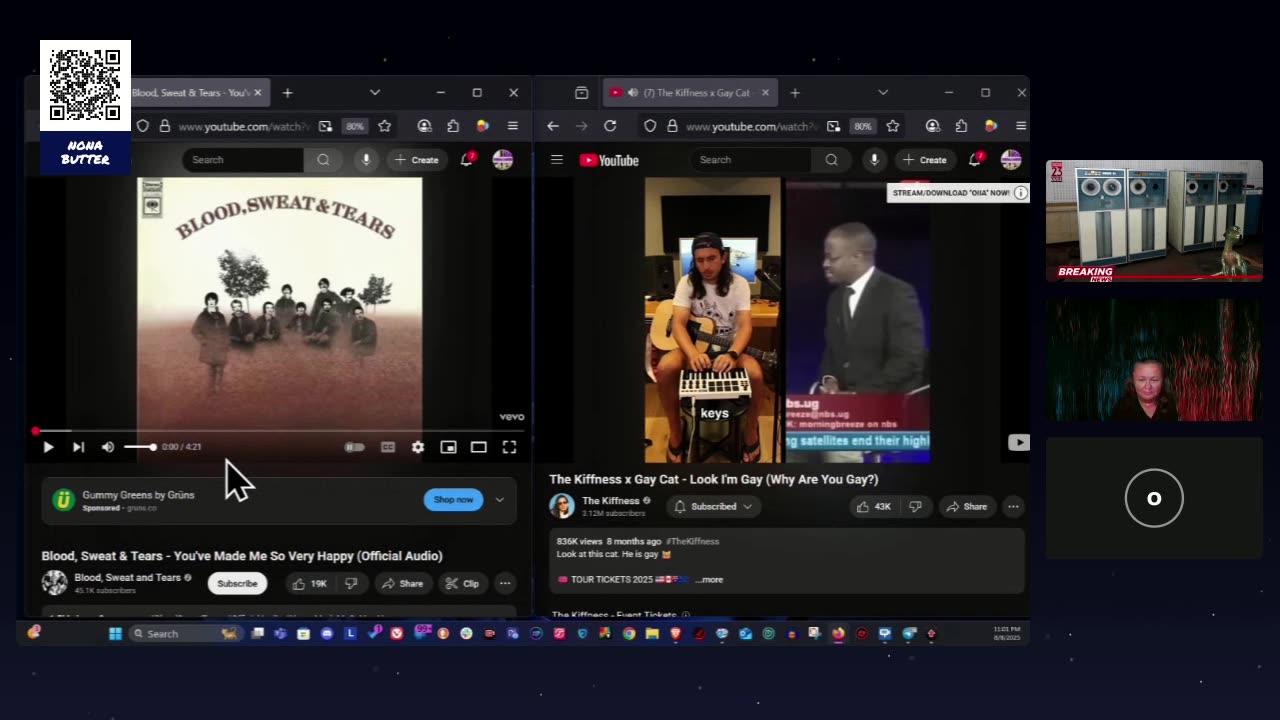
Task: Share The Kiffness x Gay Cat video
Action: (967, 507)
